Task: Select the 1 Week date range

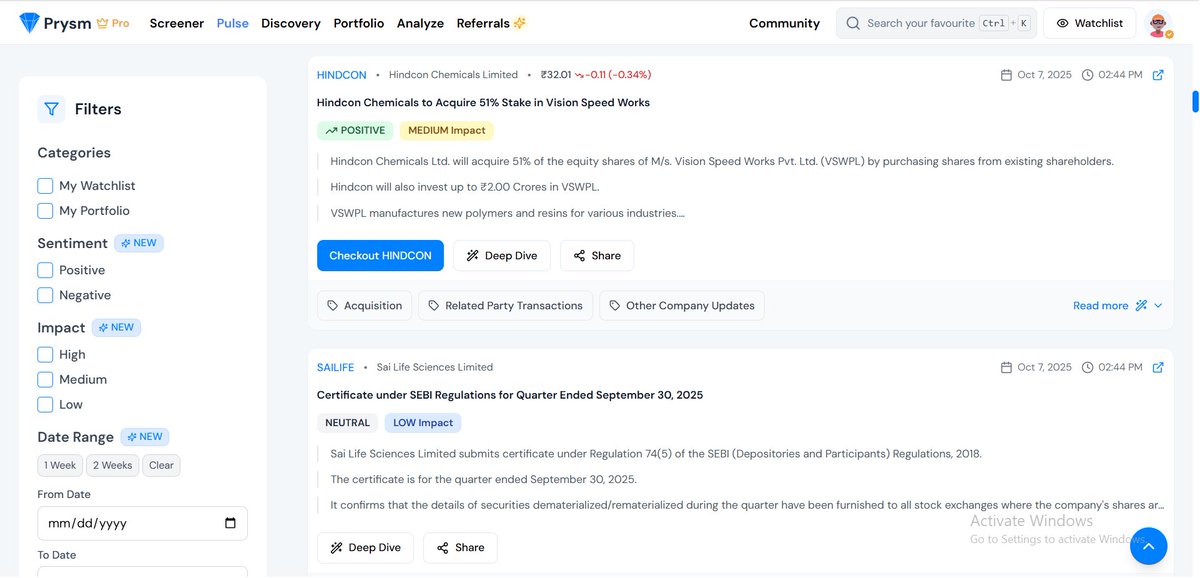Action: click(x=60, y=465)
